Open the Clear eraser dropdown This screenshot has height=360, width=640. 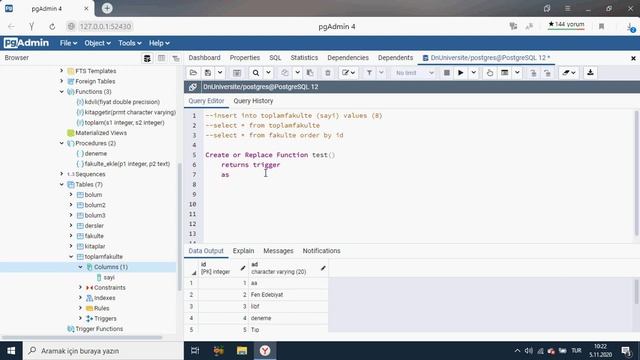[x=569, y=73]
